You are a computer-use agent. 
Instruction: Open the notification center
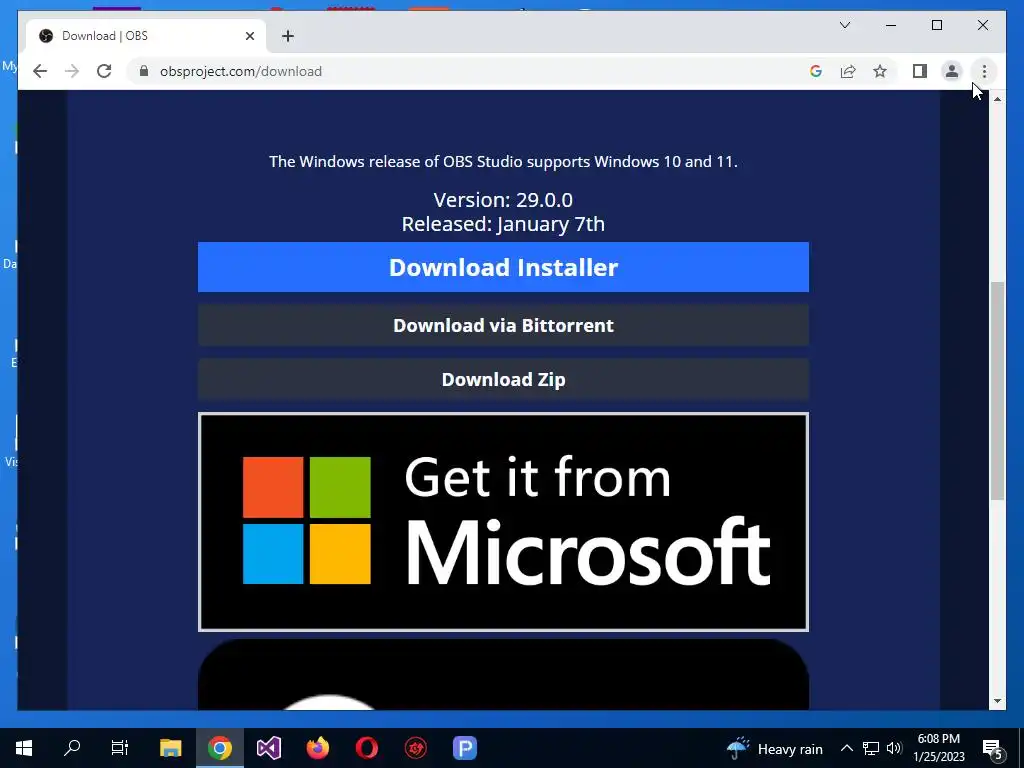993,748
